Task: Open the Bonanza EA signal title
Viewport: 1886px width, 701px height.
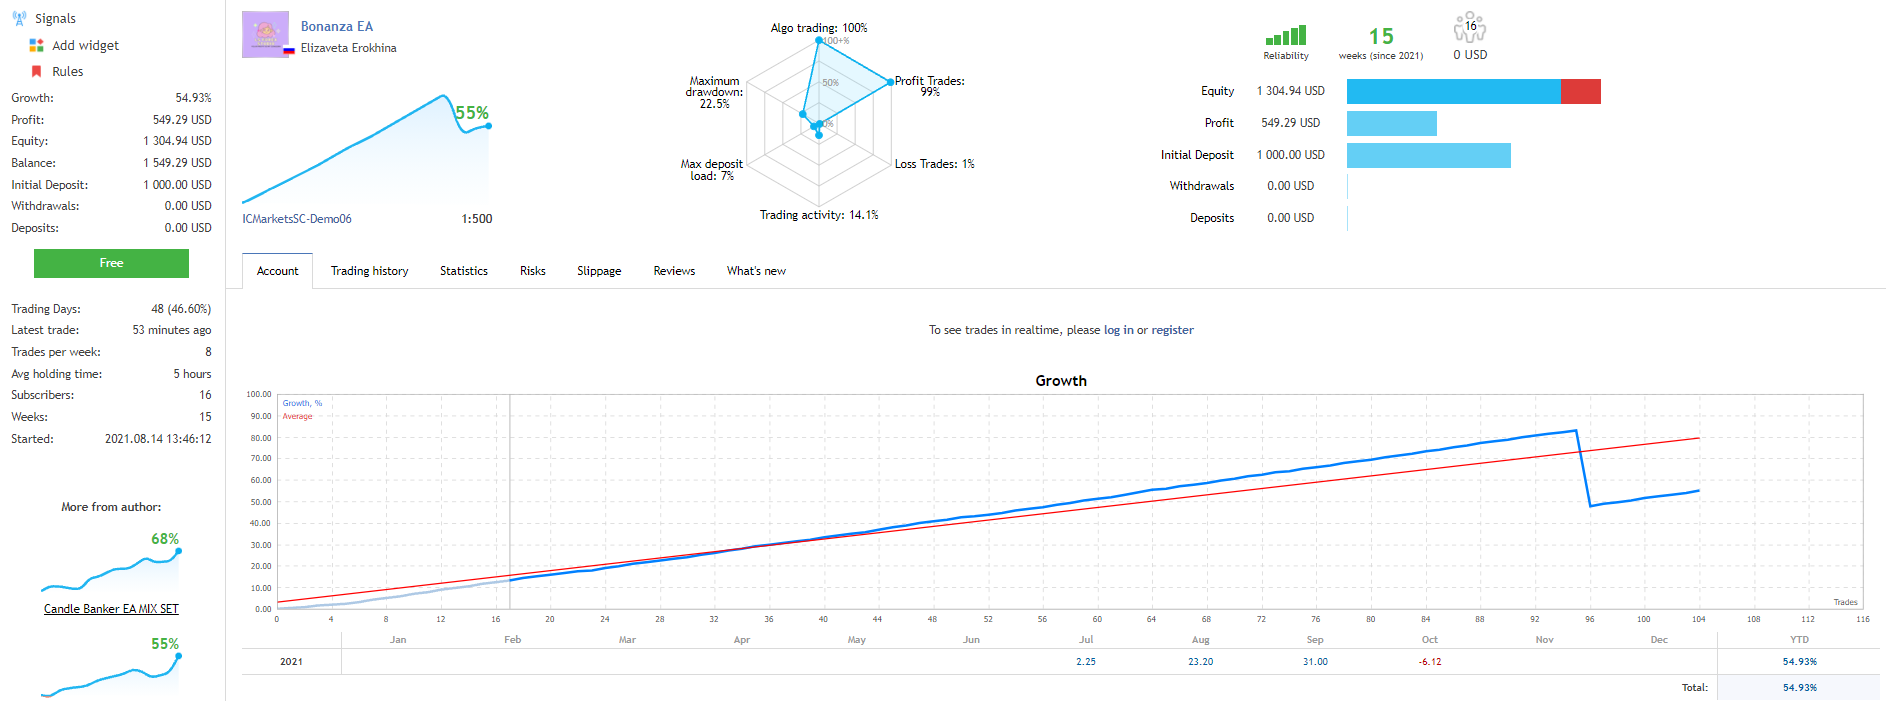Action: click(x=337, y=26)
